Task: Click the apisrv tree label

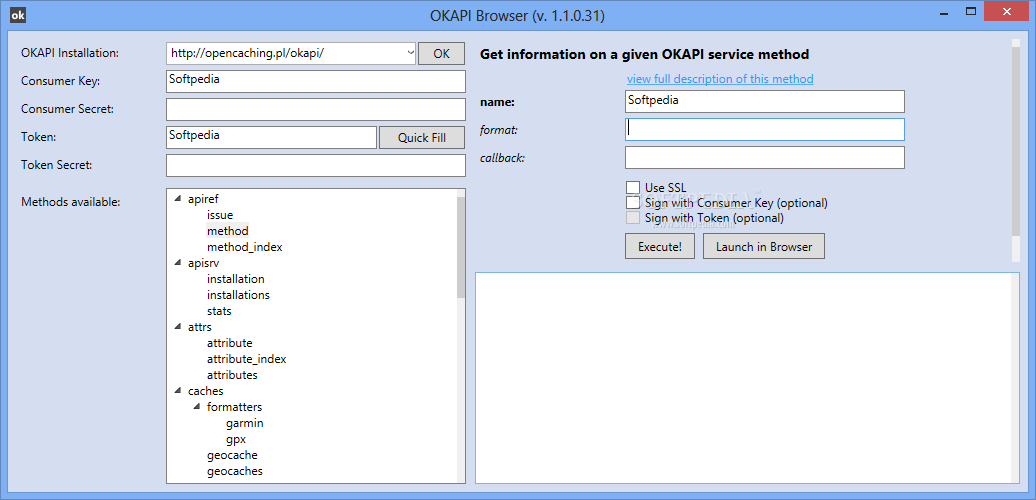Action: (203, 263)
